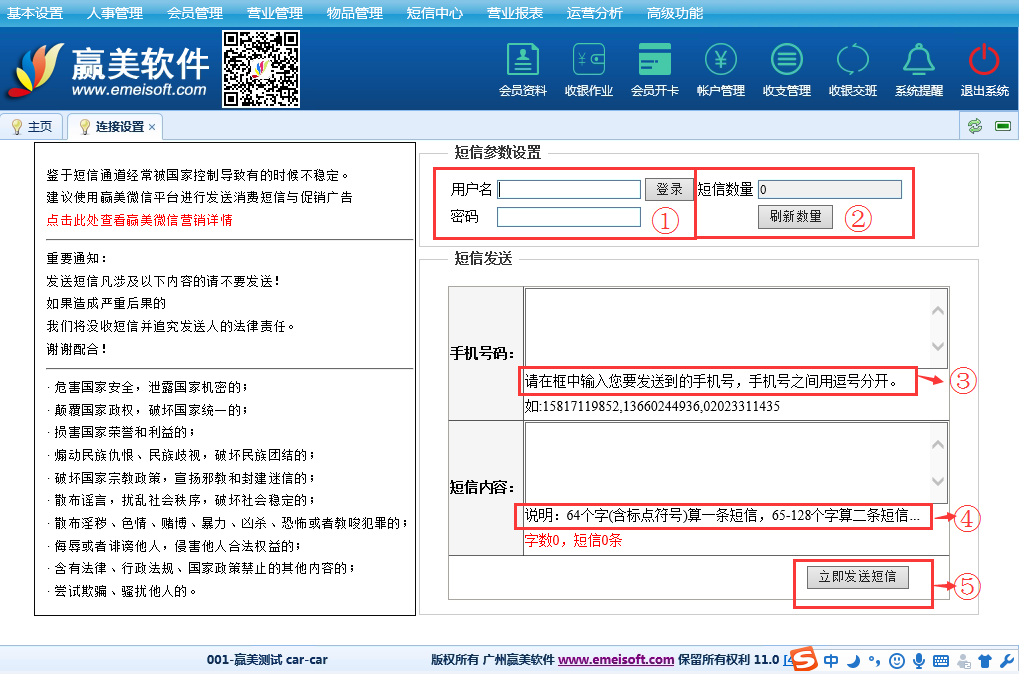Close the 连接设置 tab

click(x=152, y=127)
